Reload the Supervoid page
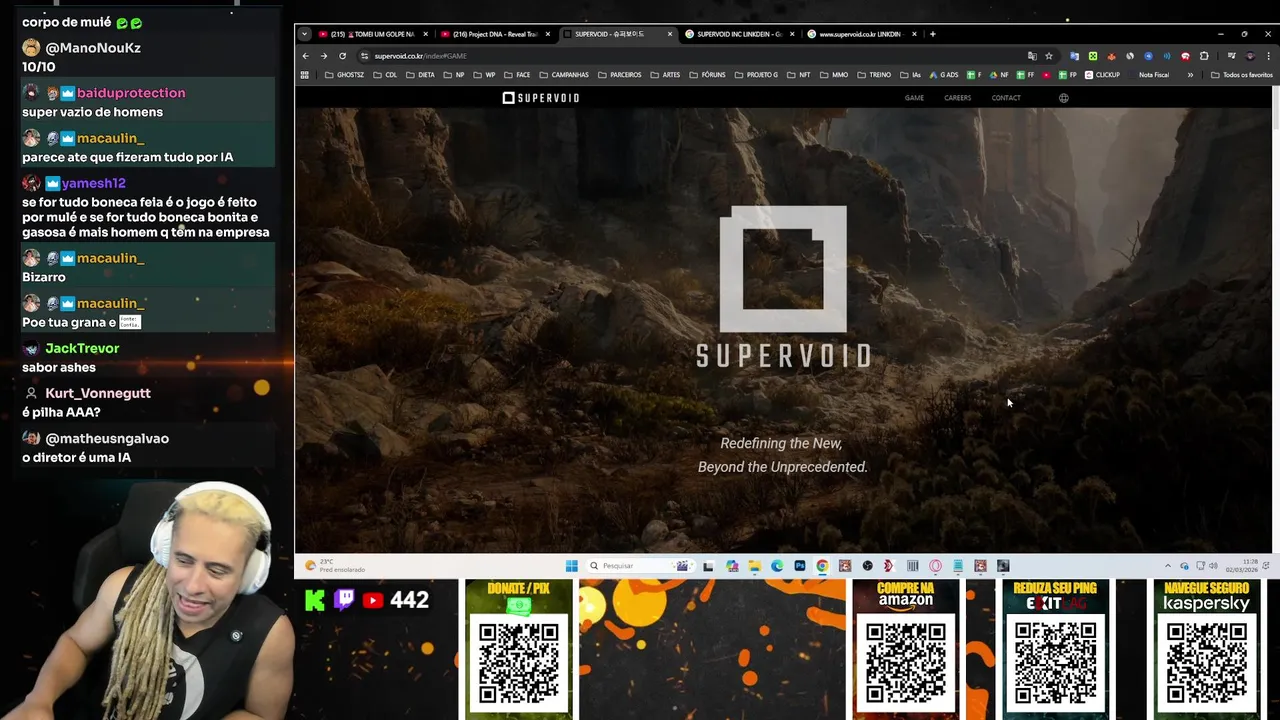This screenshot has width=1280, height=720. coord(342,56)
